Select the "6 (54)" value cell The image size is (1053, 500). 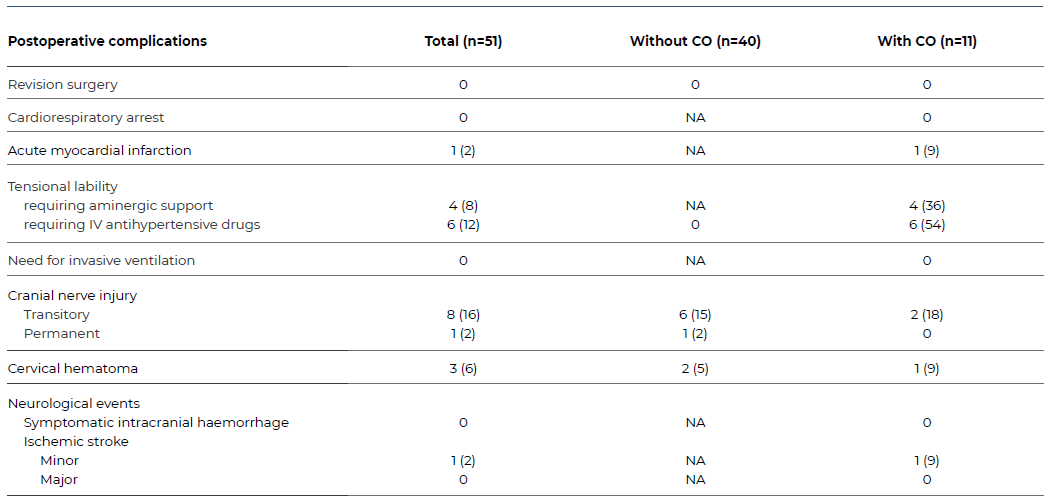[926, 225]
